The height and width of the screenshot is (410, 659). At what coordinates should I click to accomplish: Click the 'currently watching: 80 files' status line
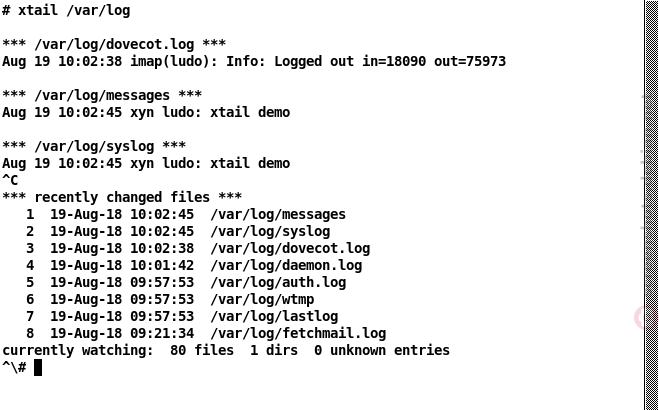tap(226, 350)
